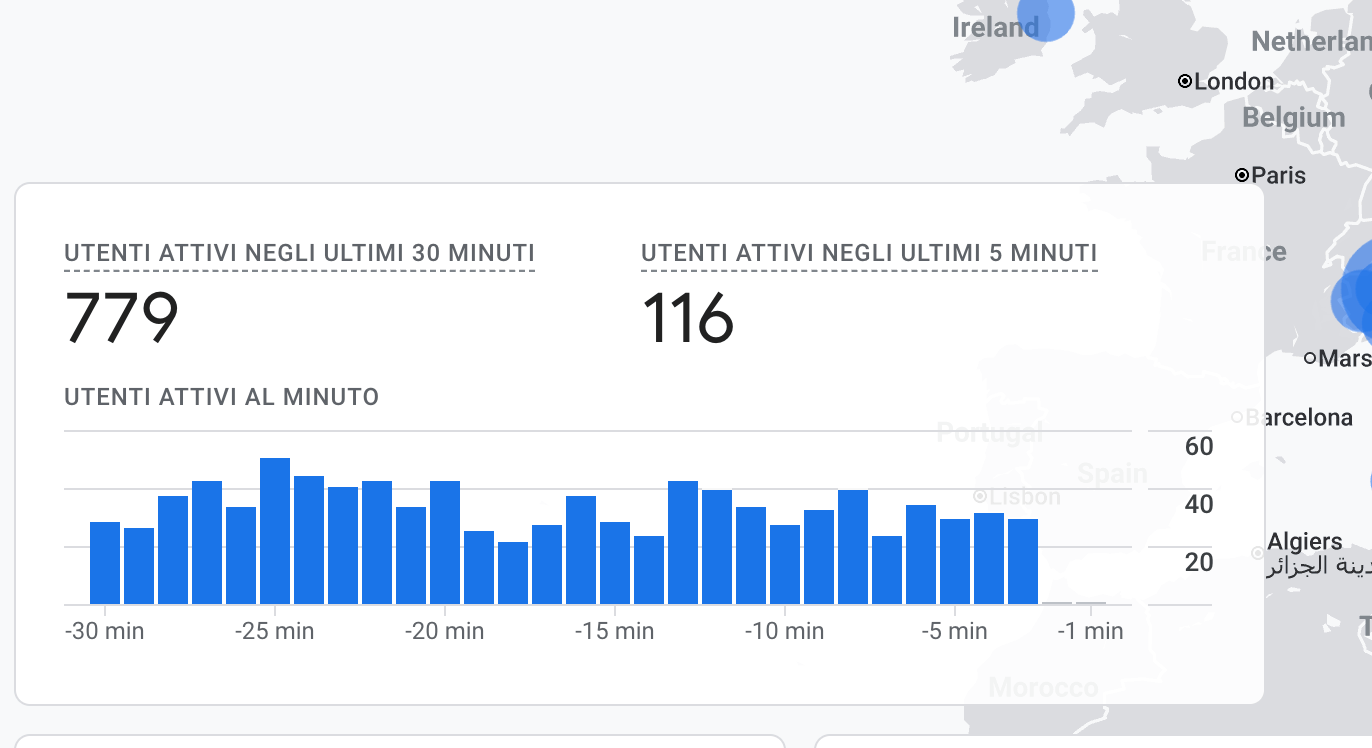1372x748 pixels.
Task: Click the 40 value on the y-axis
Action: tap(1199, 504)
